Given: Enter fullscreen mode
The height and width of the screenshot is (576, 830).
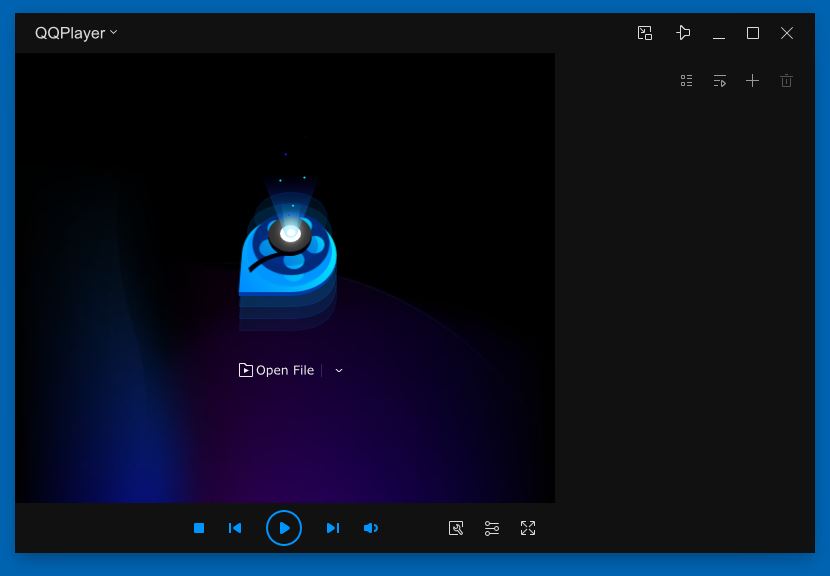Looking at the screenshot, I should pos(528,528).
